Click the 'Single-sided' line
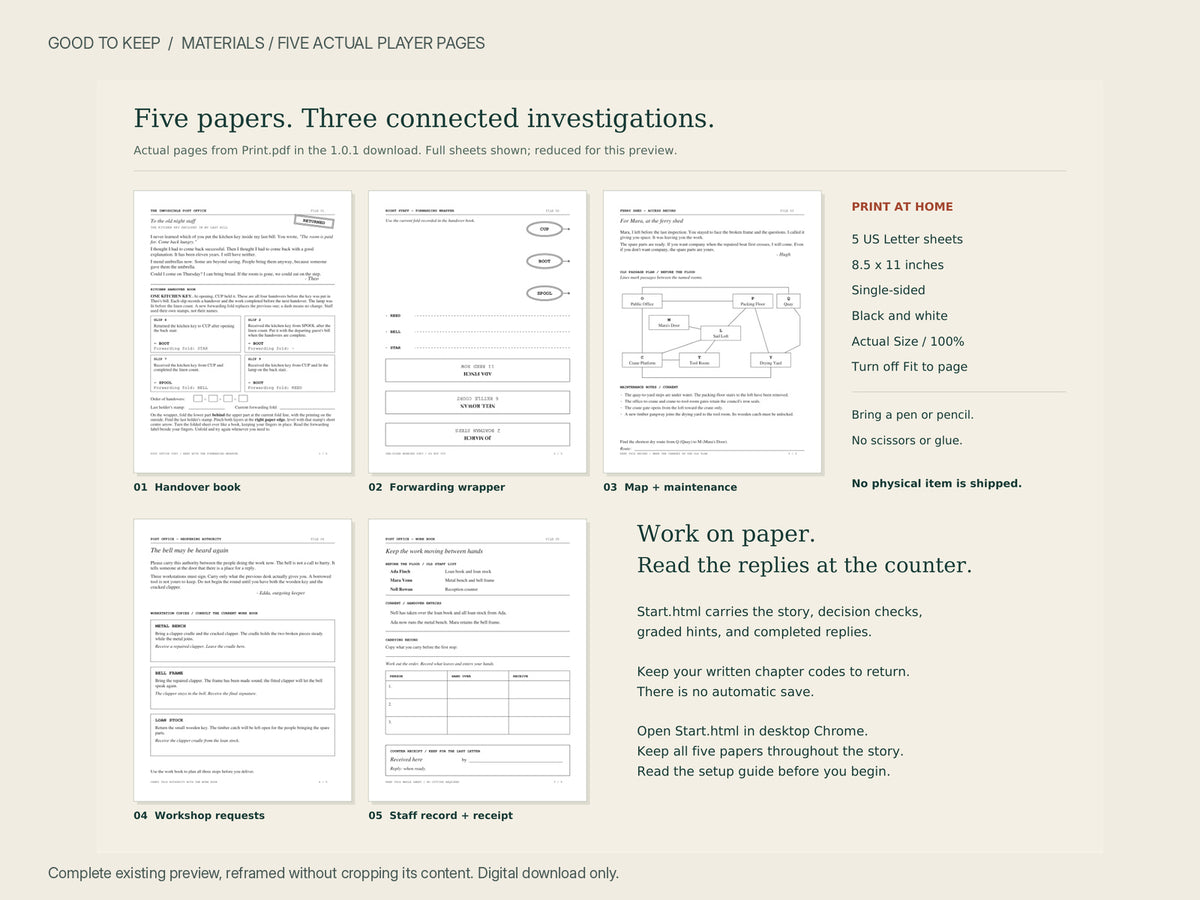This screenshot has height=900, width=1200. point(888,290)
